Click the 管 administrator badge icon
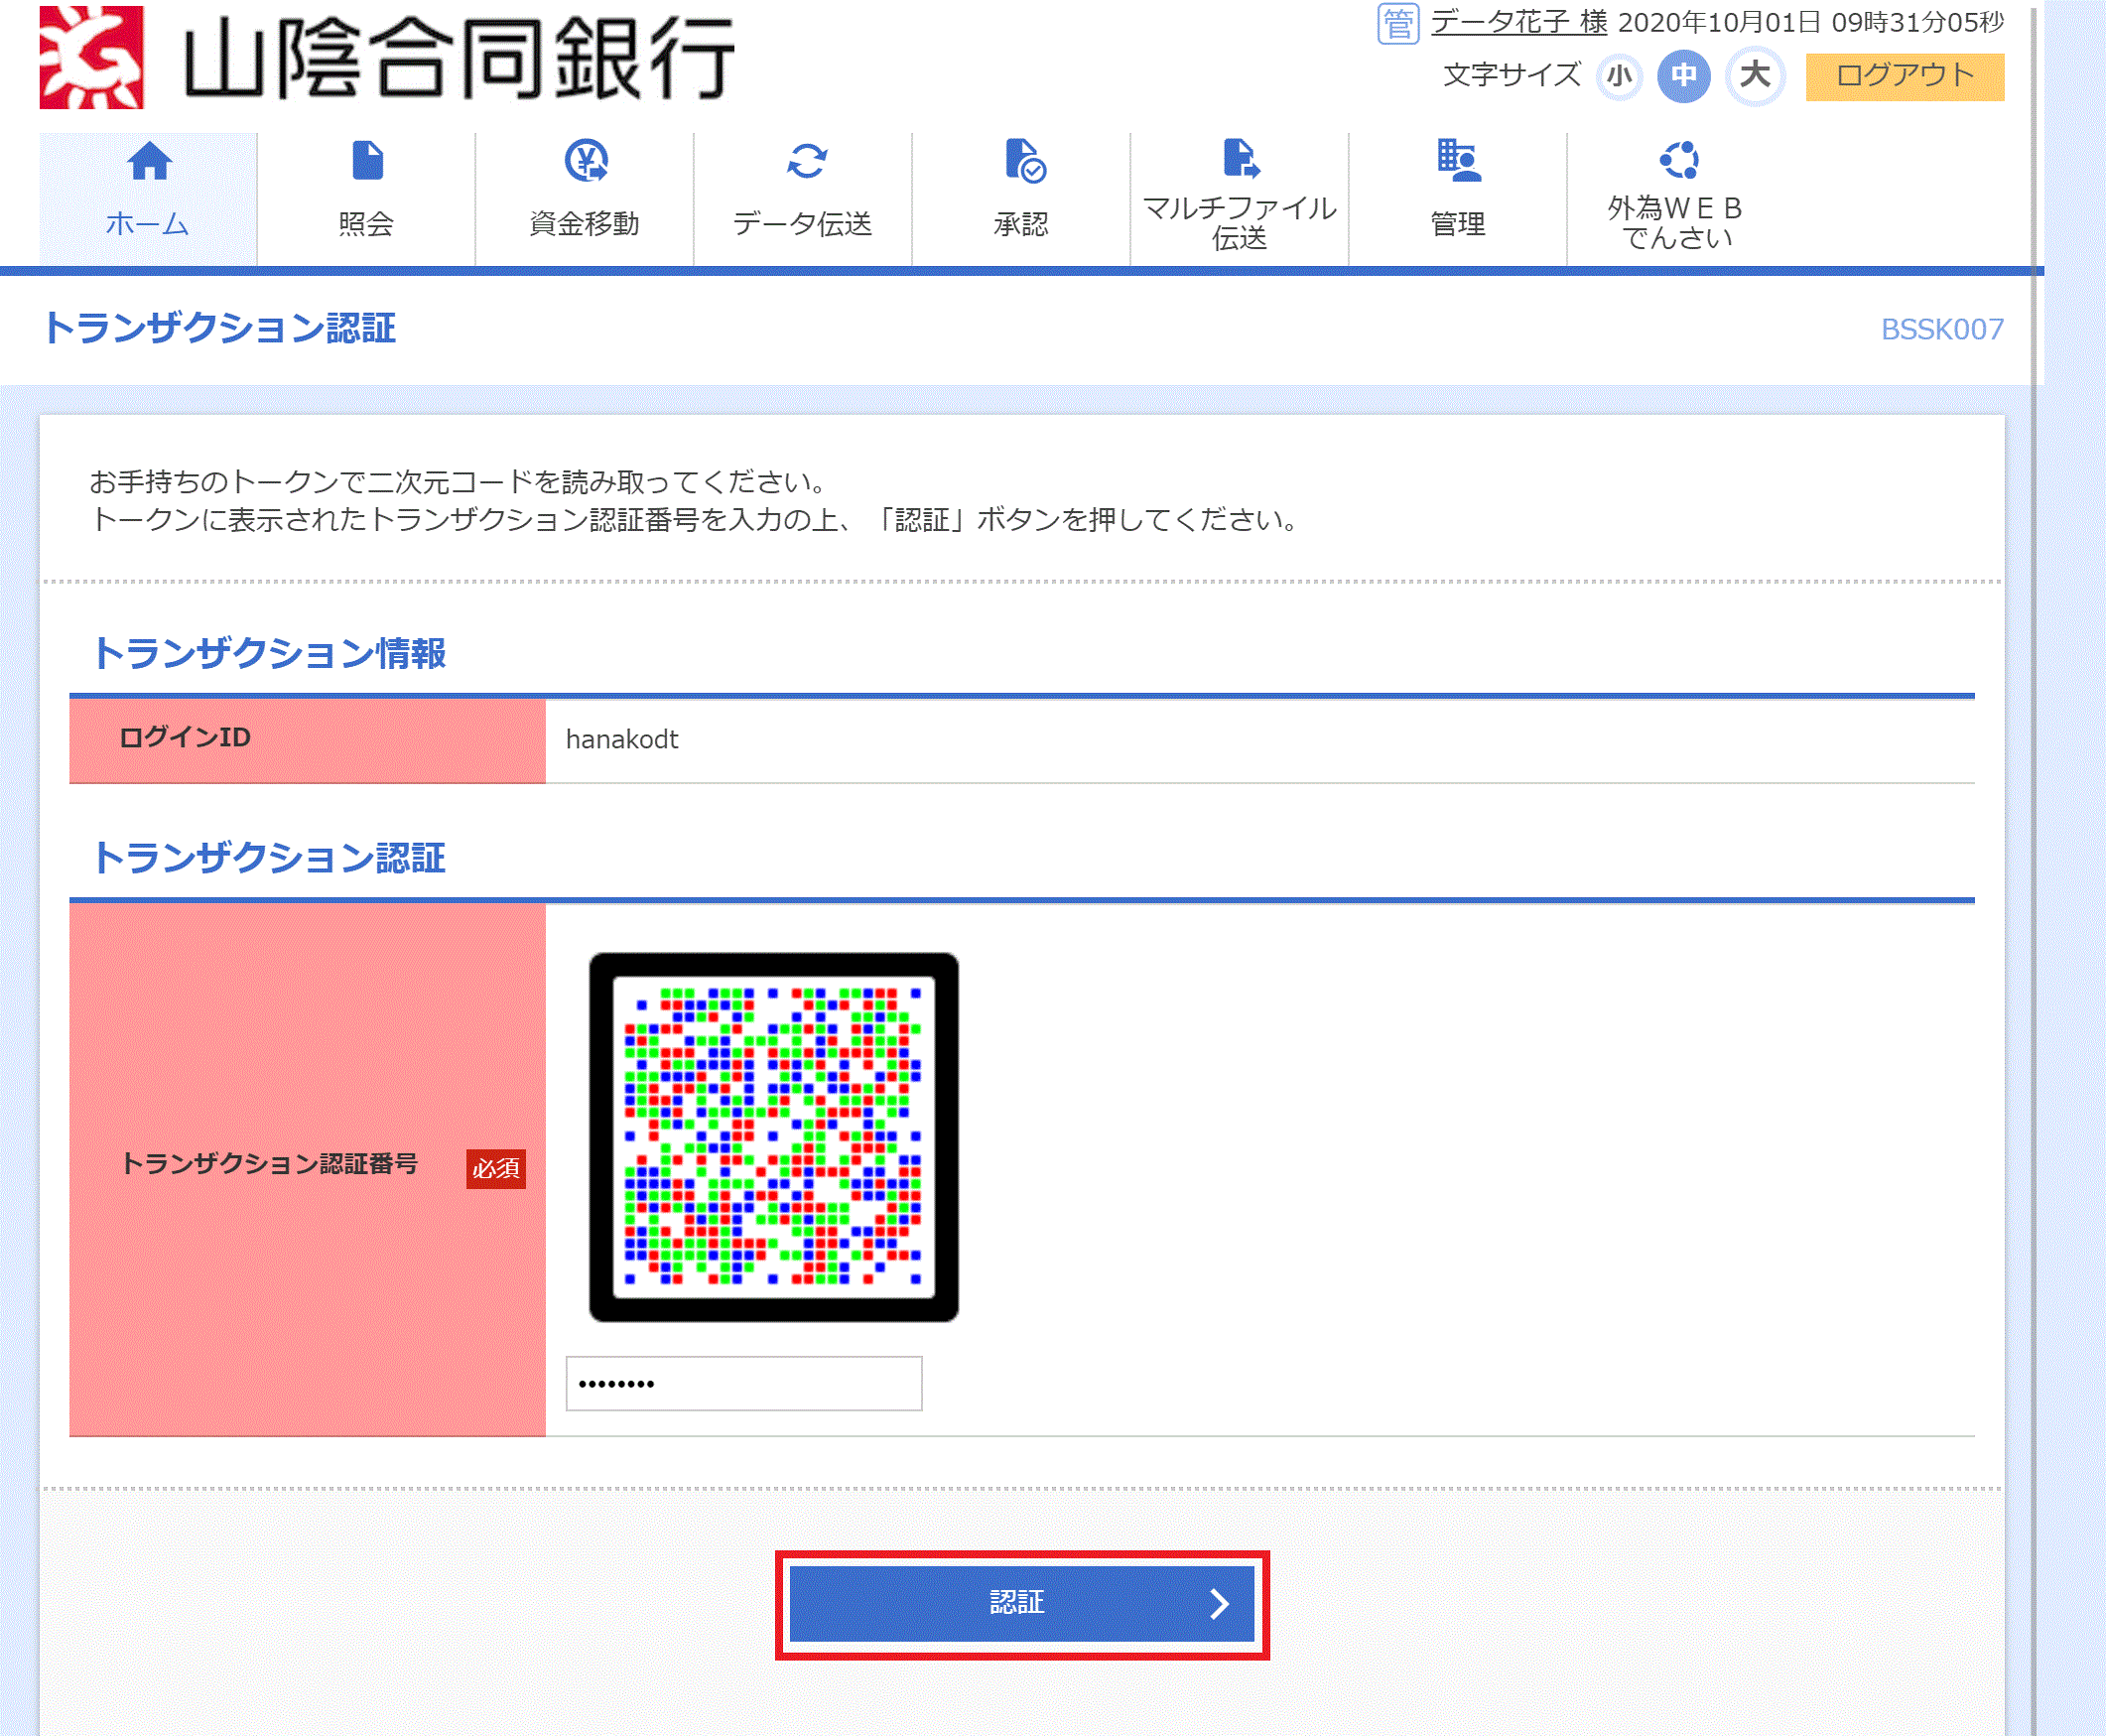The width and height of the screenshot is (2106, 1736). 1398,24
